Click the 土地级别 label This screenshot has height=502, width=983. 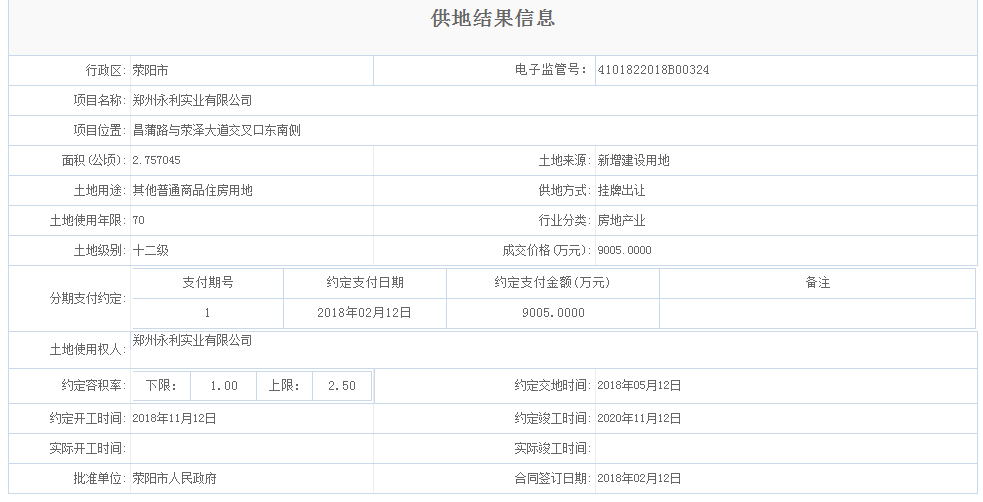100,251
